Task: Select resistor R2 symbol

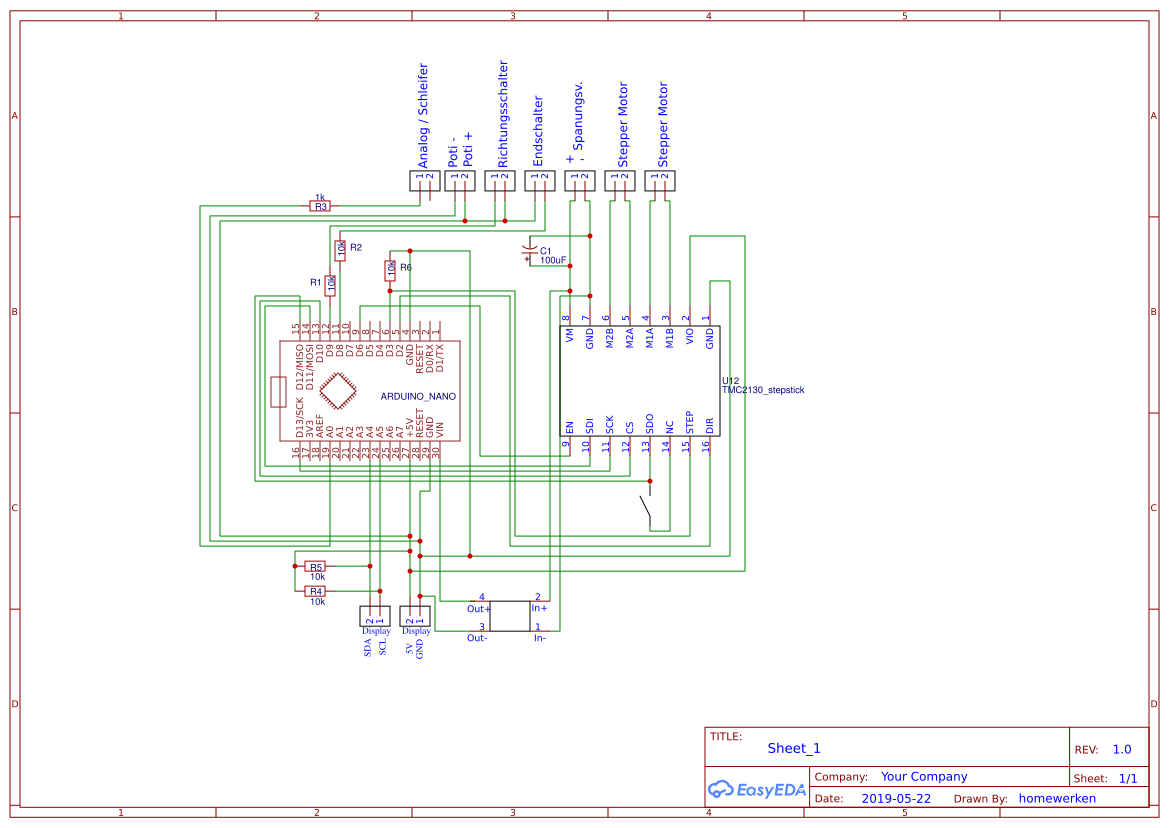Action: coord(341,250)
